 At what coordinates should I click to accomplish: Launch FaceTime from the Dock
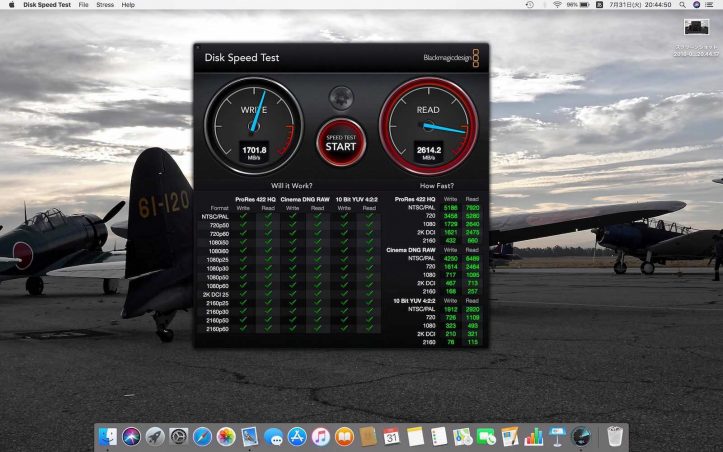pyautogui.click(x=486, y=436)
